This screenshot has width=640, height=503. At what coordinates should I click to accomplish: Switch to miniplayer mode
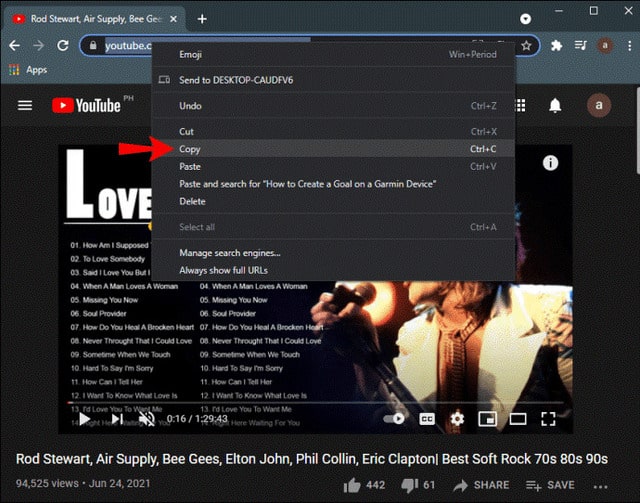click(x=487, y=419)
